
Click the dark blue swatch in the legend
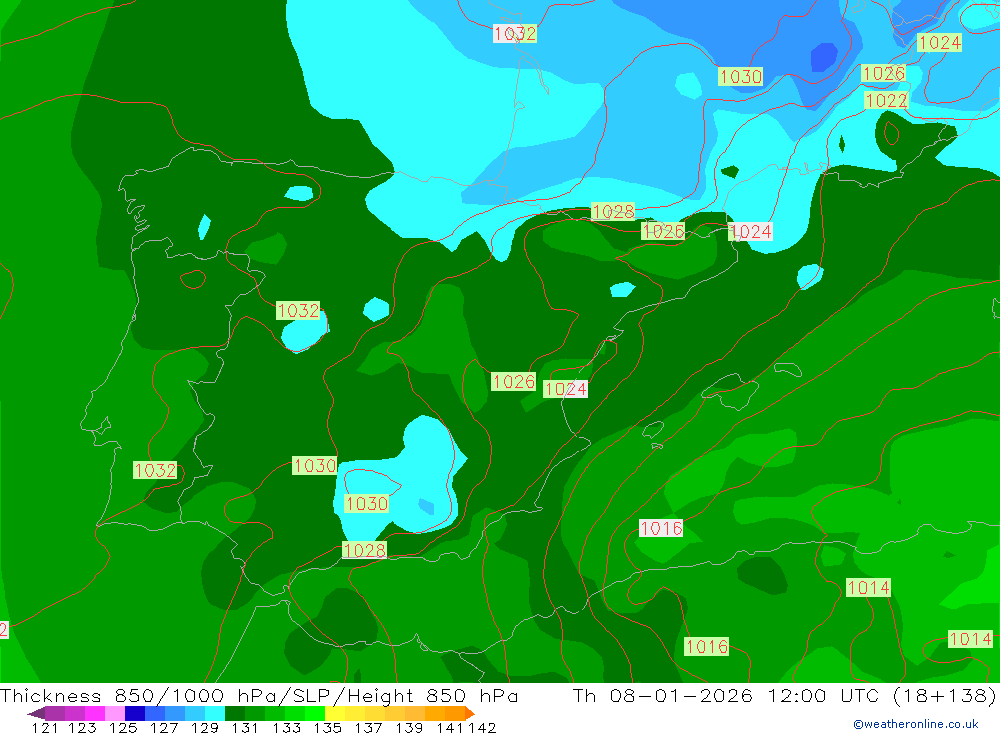click(135, 713)
